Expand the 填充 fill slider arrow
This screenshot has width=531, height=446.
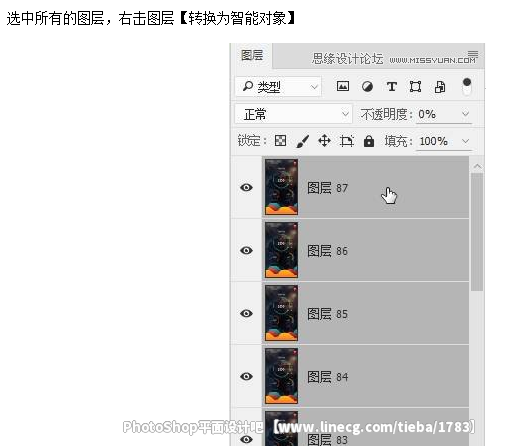coord(466,141)
